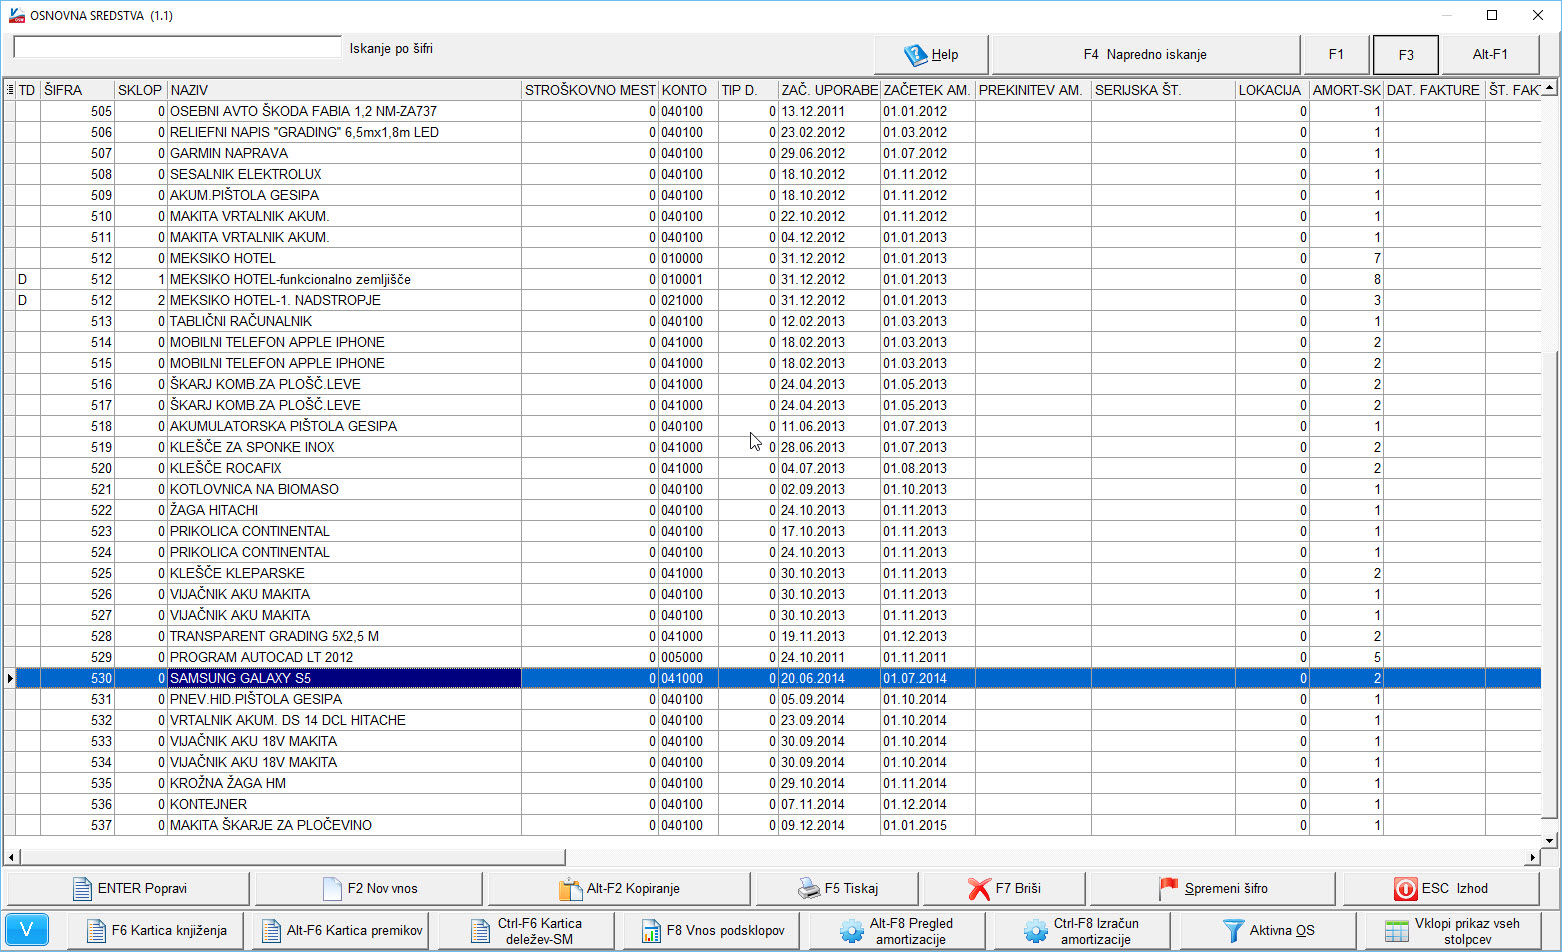Click the Help button label
Screen dimensions: 1562x952
945,55
